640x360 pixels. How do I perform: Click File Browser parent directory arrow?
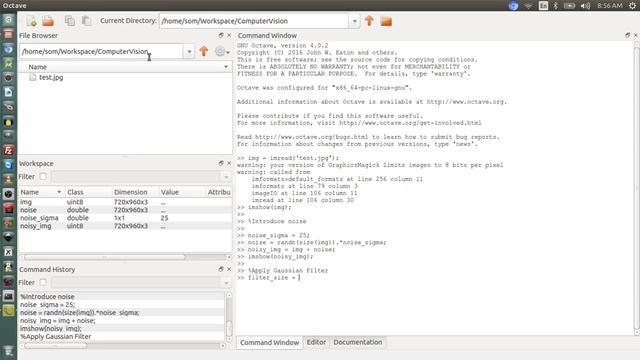[x=204, y=51]
